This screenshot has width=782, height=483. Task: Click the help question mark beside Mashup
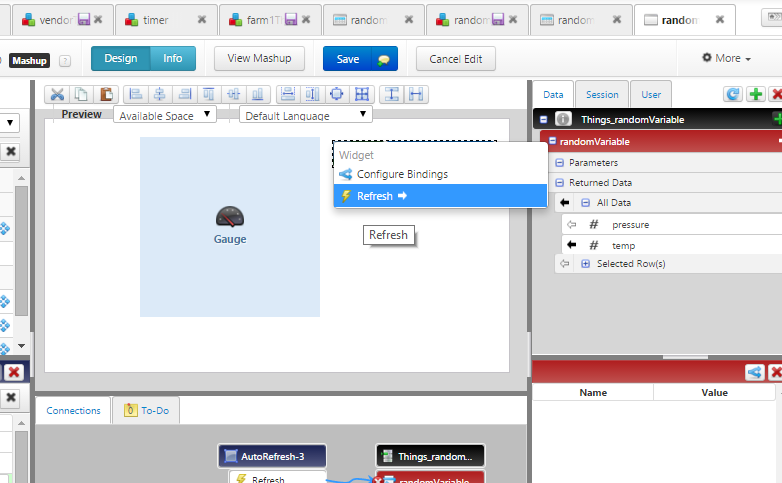65,61
